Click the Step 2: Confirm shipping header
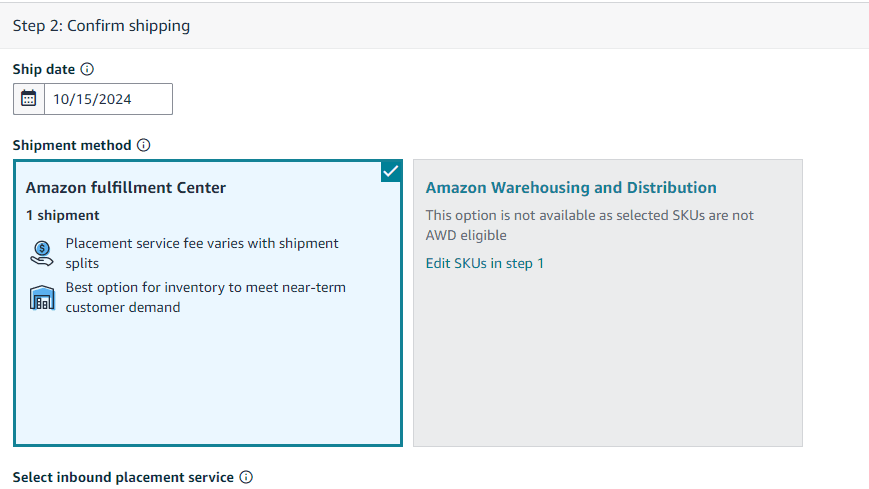This screenshot has height=489, width=869. (x=101, y=26)
